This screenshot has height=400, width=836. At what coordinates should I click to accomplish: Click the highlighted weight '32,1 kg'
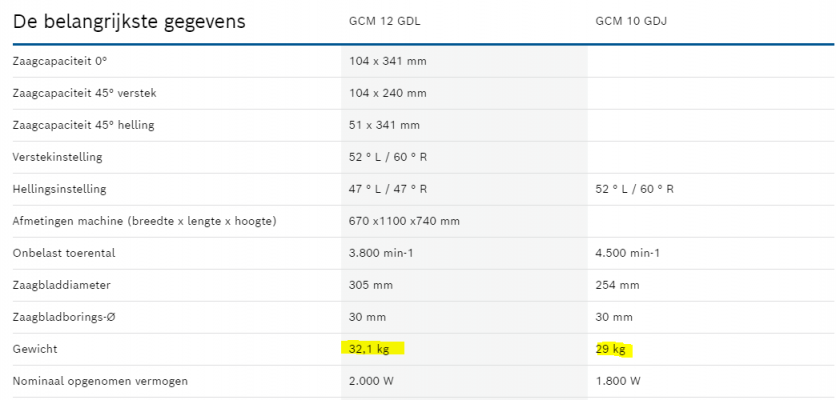(x=369, y=349)
